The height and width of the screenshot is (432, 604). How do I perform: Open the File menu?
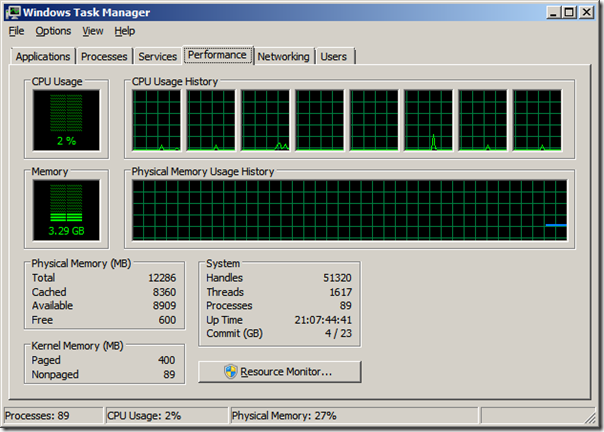pos(16,31)
